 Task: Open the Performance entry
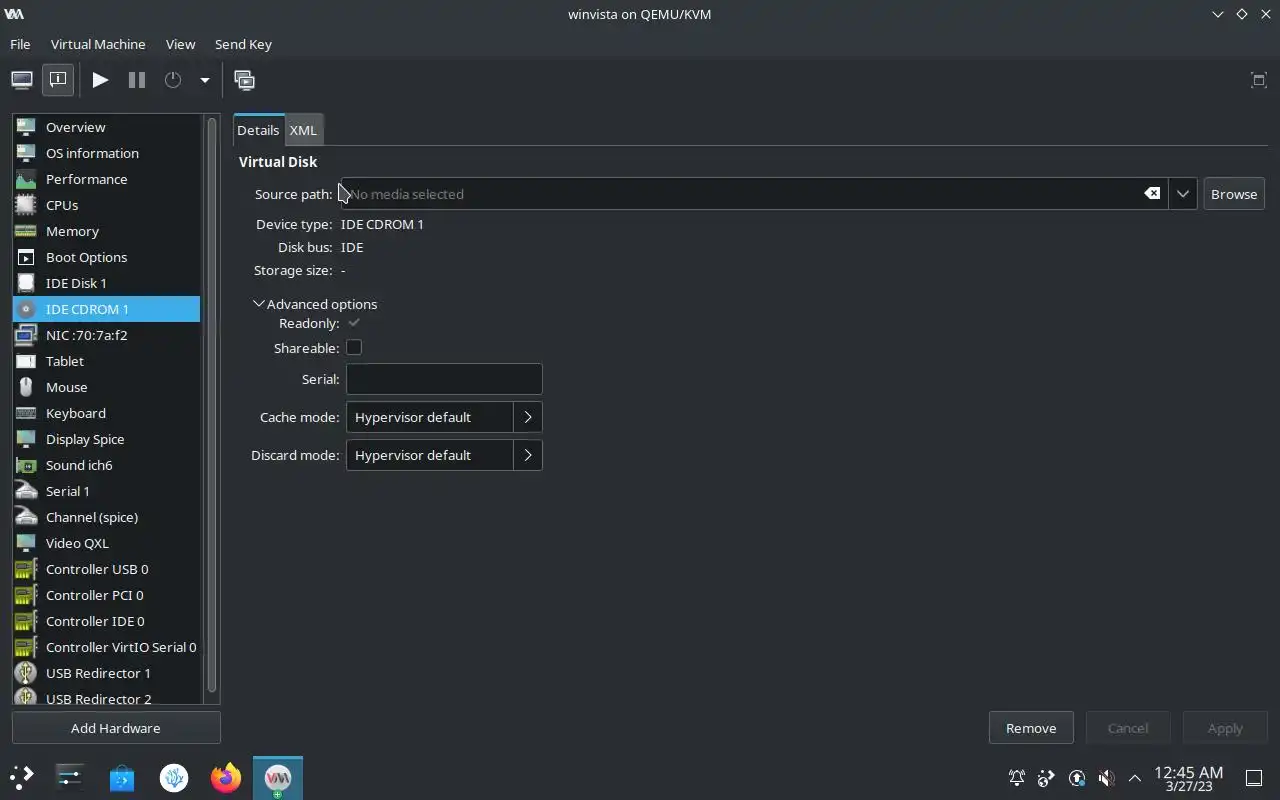coord(106,179)
